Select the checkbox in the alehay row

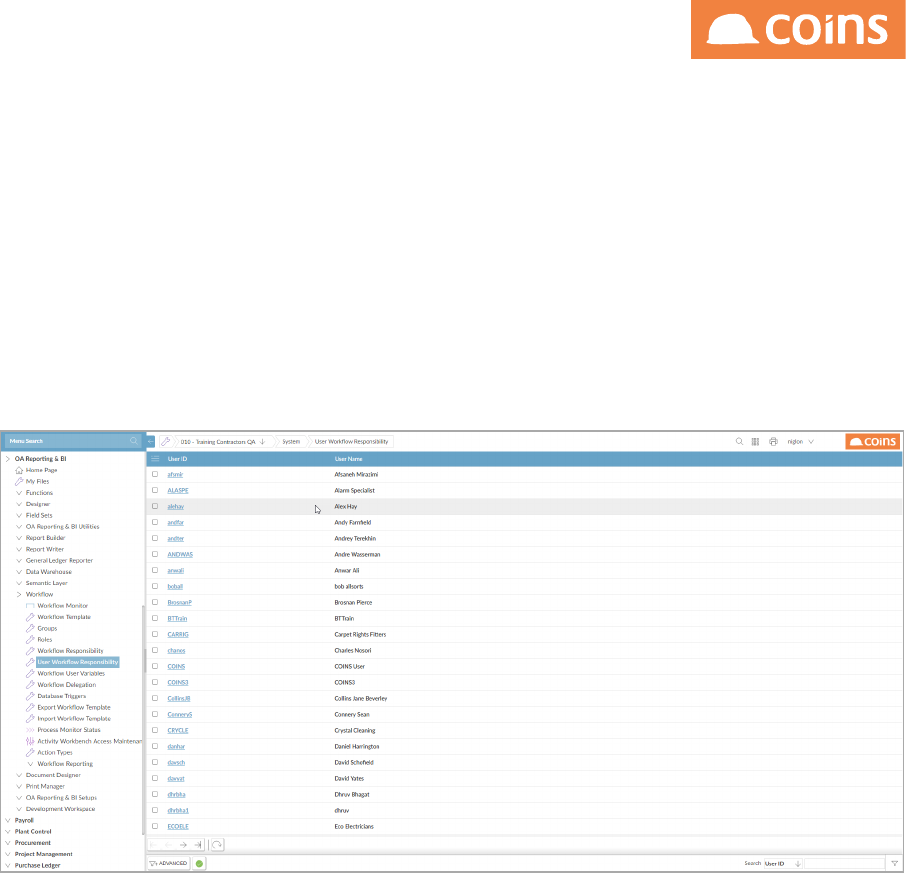155,506
